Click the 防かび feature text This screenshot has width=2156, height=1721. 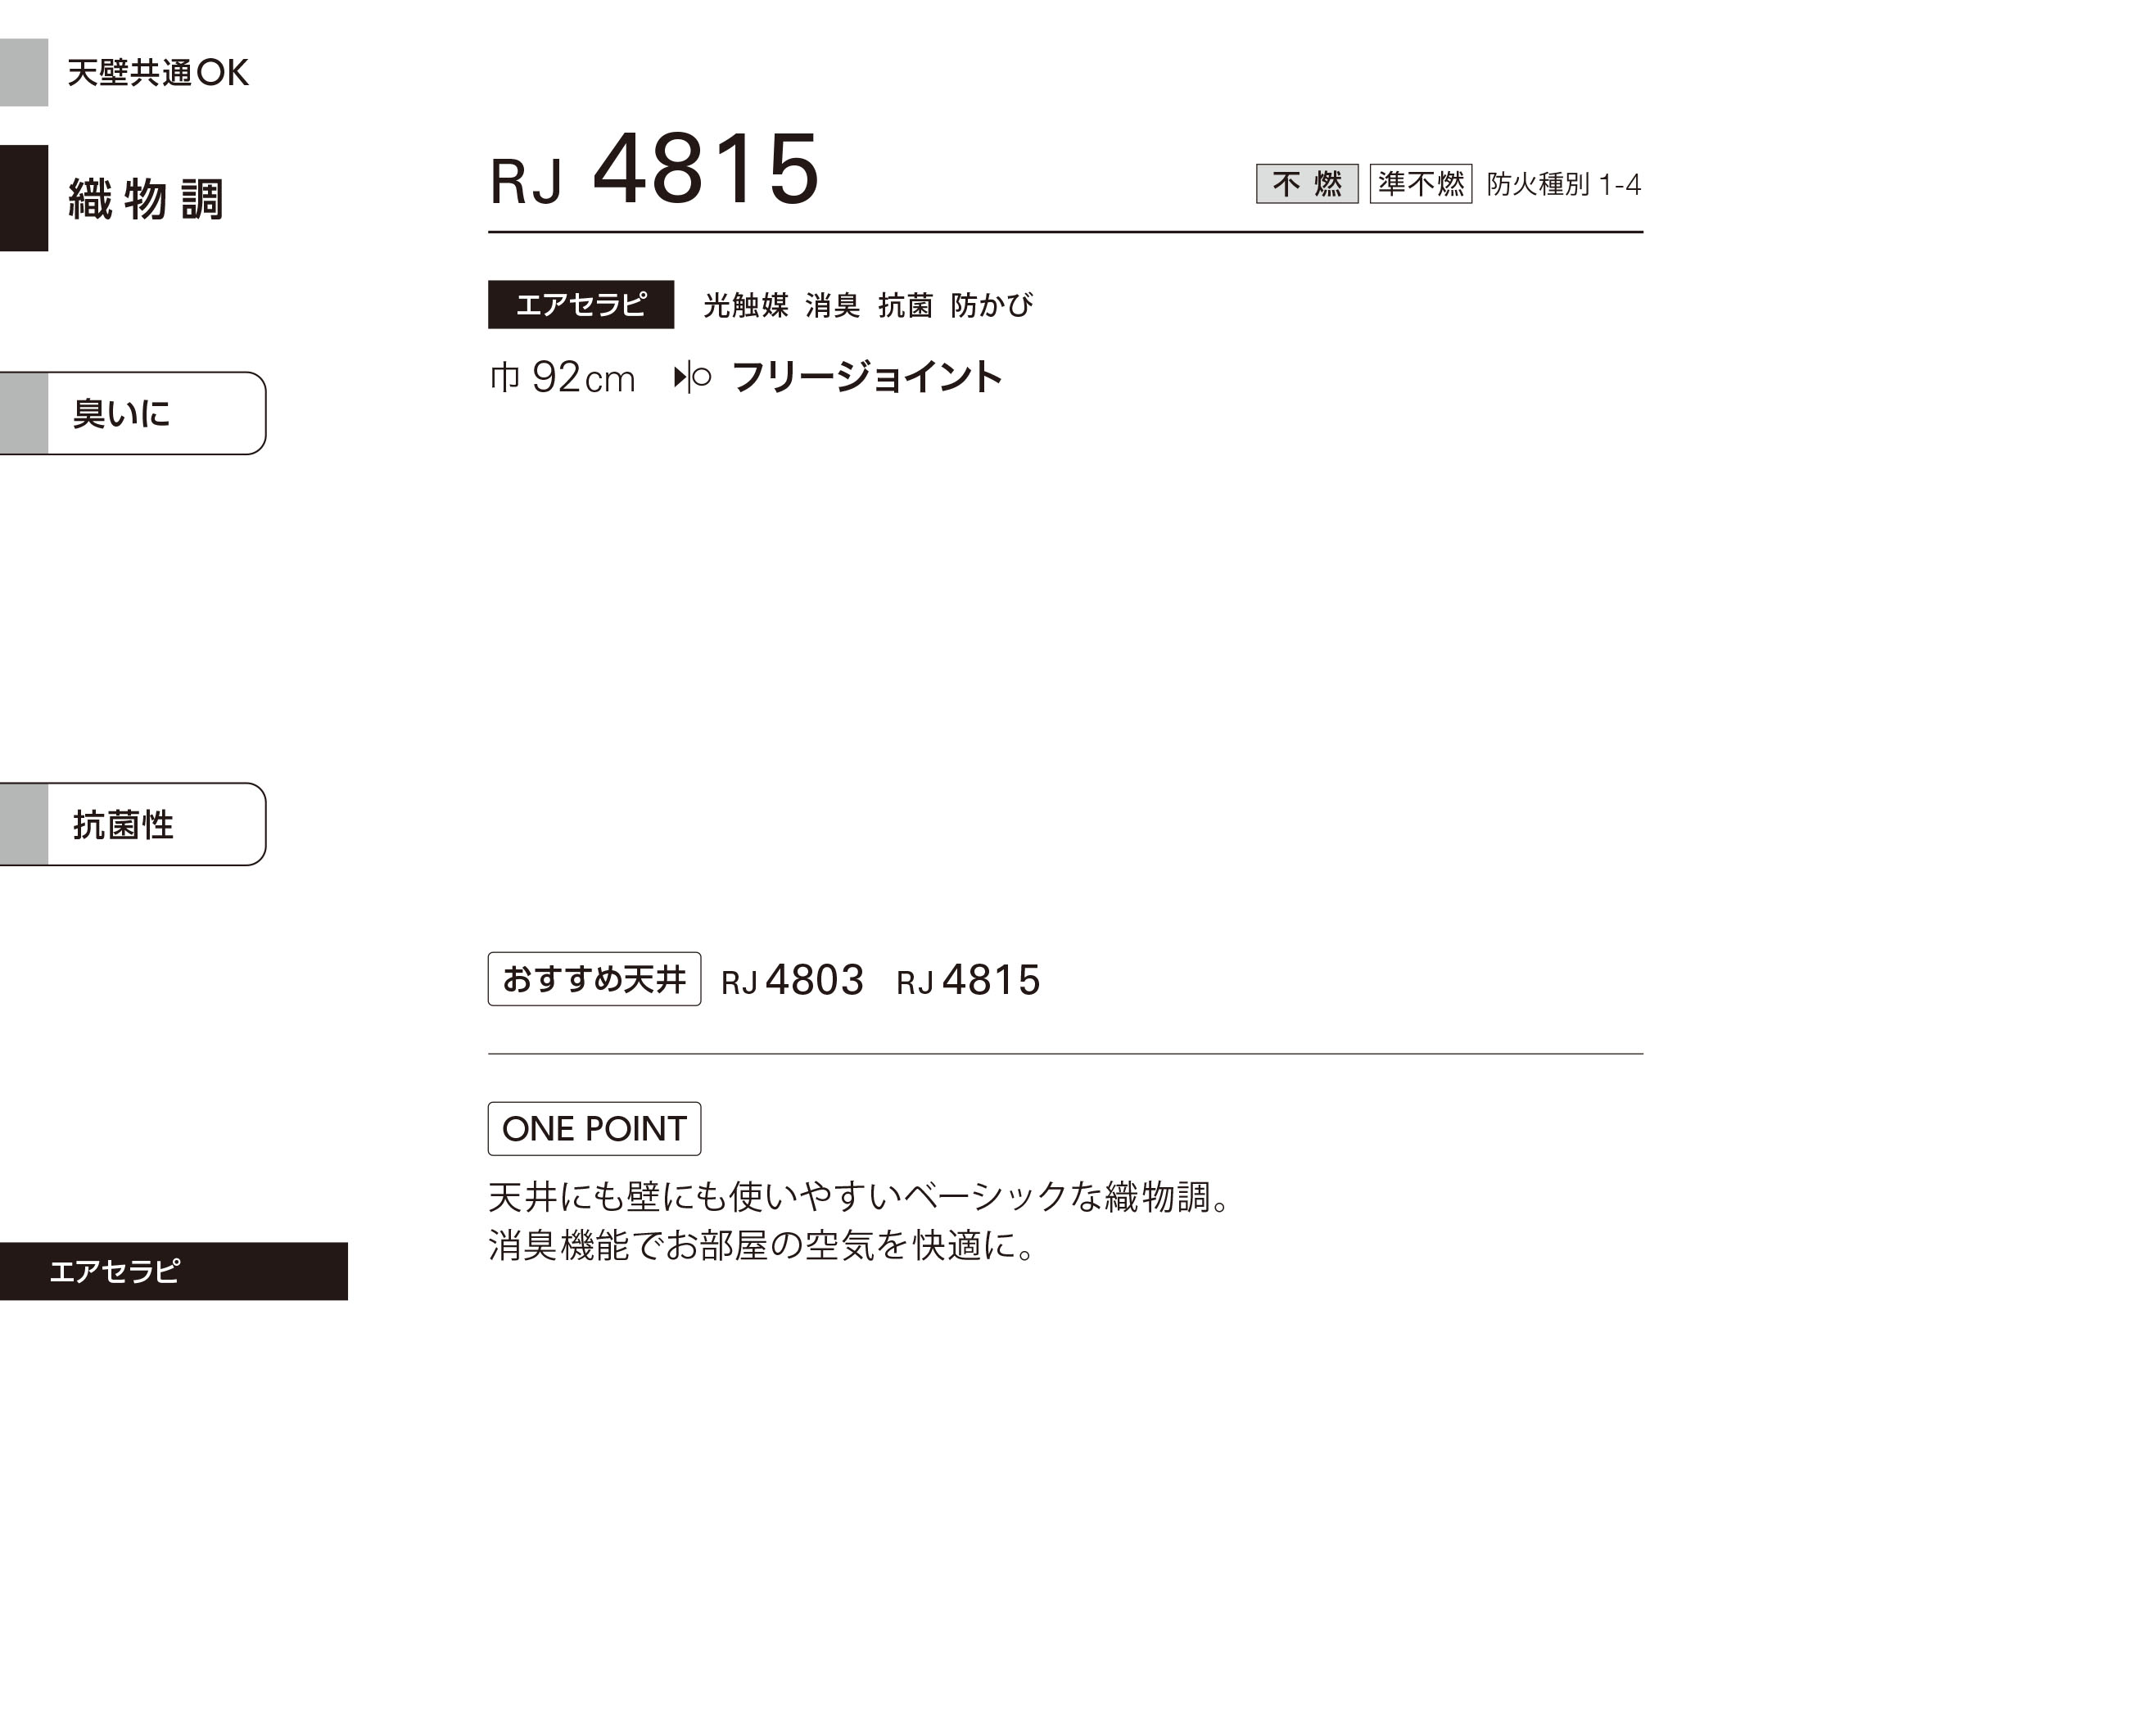coord(991,305)
